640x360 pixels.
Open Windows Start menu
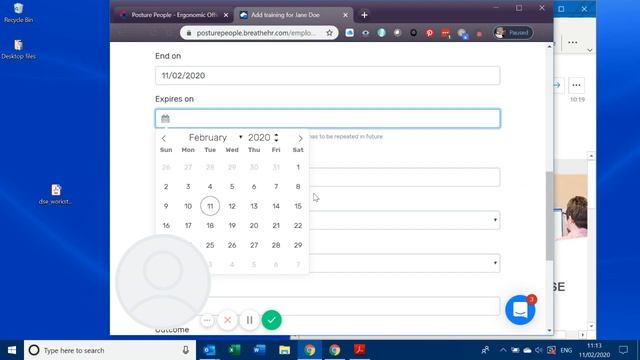point(12,350)
